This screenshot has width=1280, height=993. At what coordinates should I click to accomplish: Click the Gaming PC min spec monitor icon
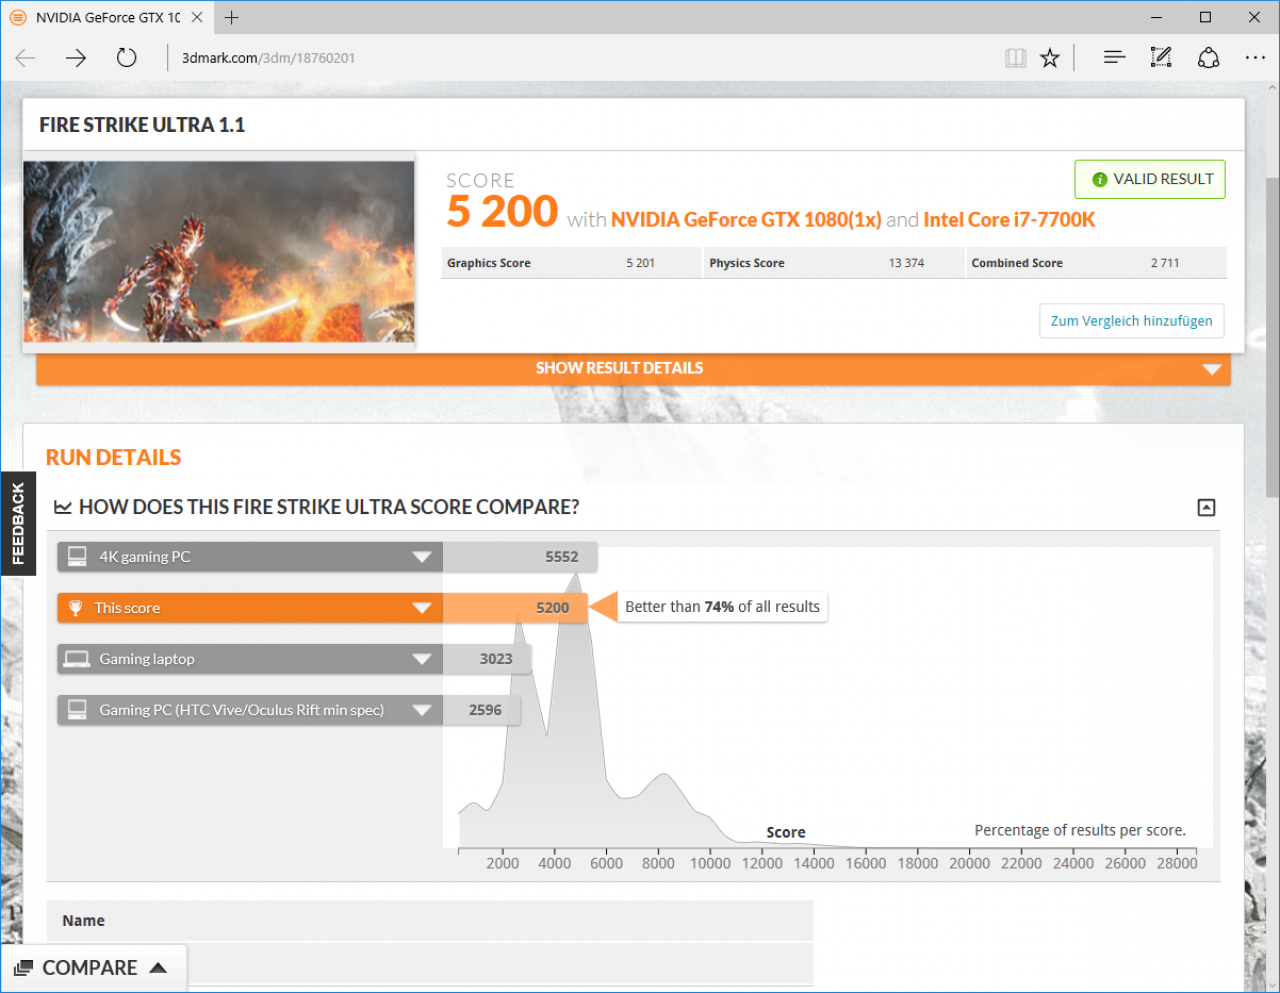[77, 710]
